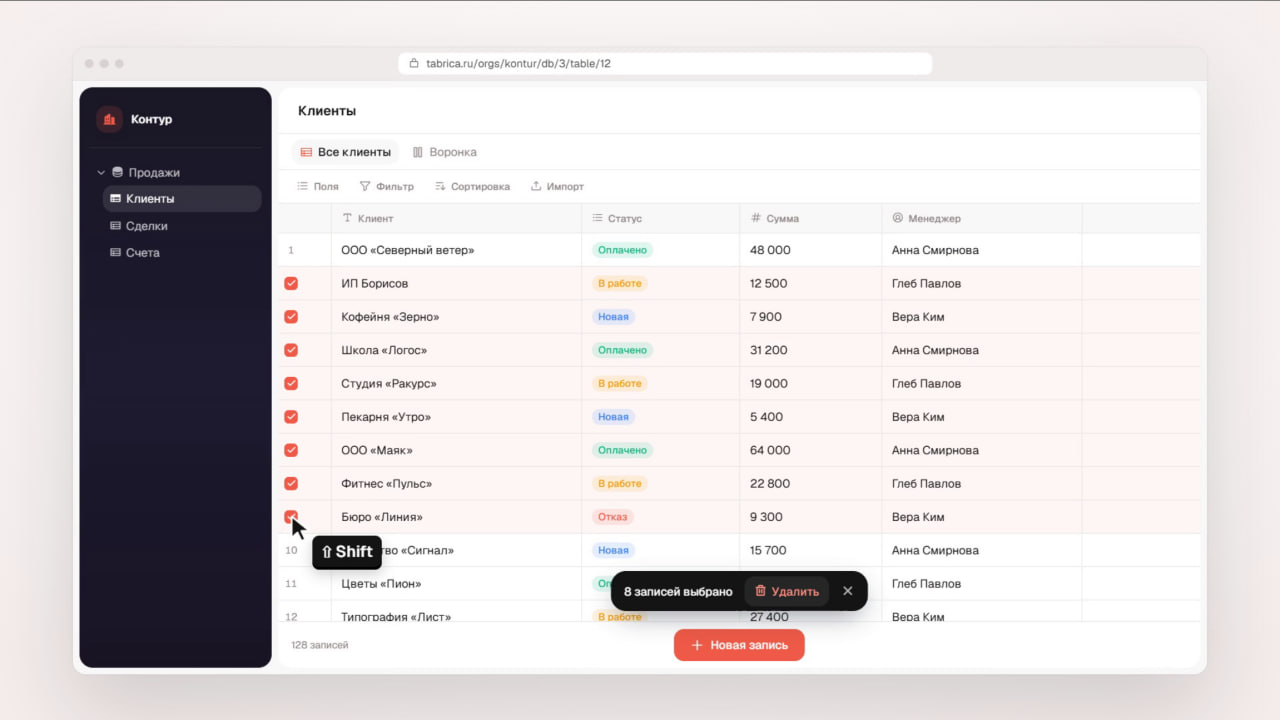Click row number 1 of ООО «Северный ветер»
The height and width of the screenshot is (720, 1280).
pos(291,250)
